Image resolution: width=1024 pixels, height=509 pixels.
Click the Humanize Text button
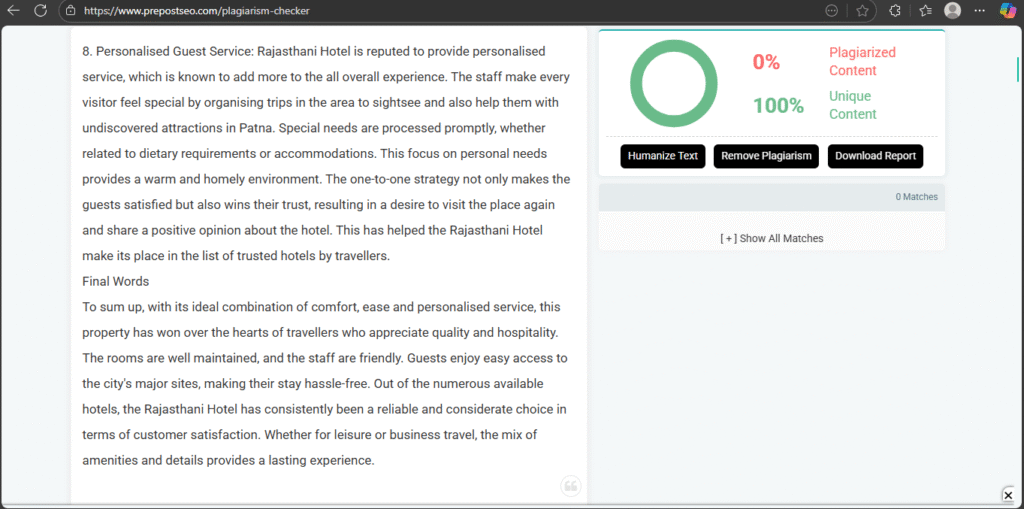coord(663,156)
